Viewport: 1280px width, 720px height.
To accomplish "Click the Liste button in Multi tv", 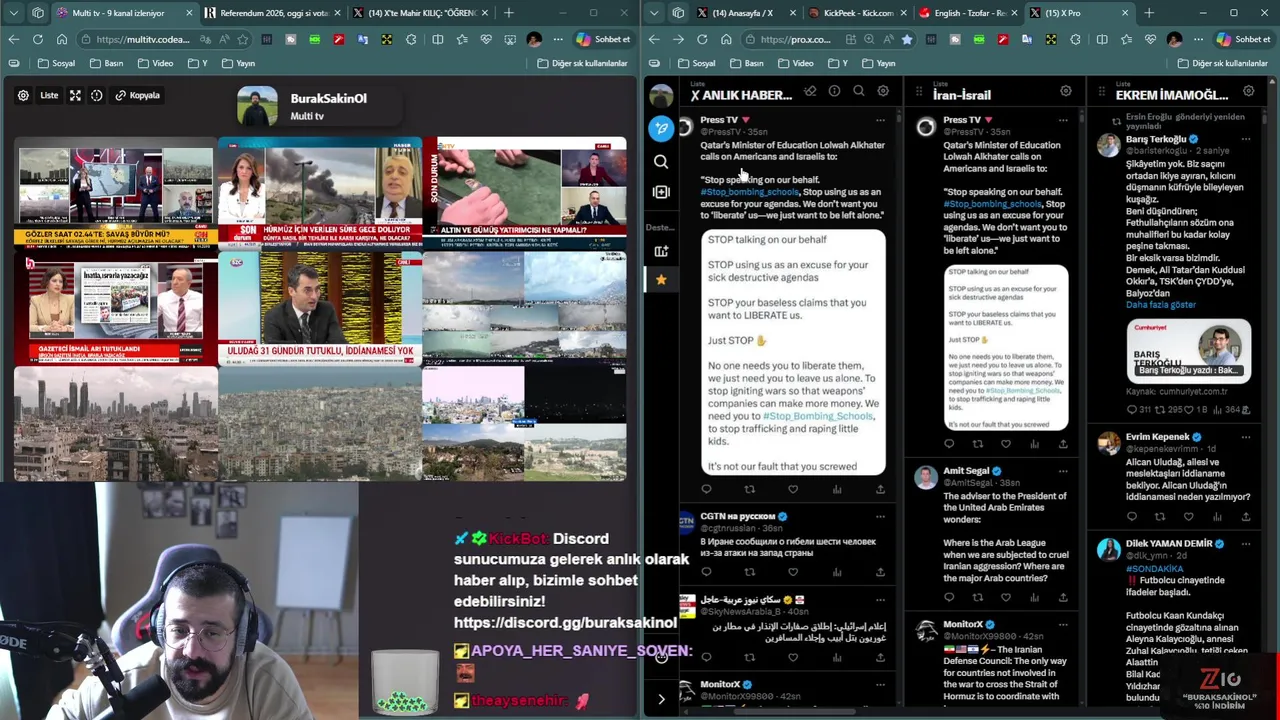I will pos(49,95).
